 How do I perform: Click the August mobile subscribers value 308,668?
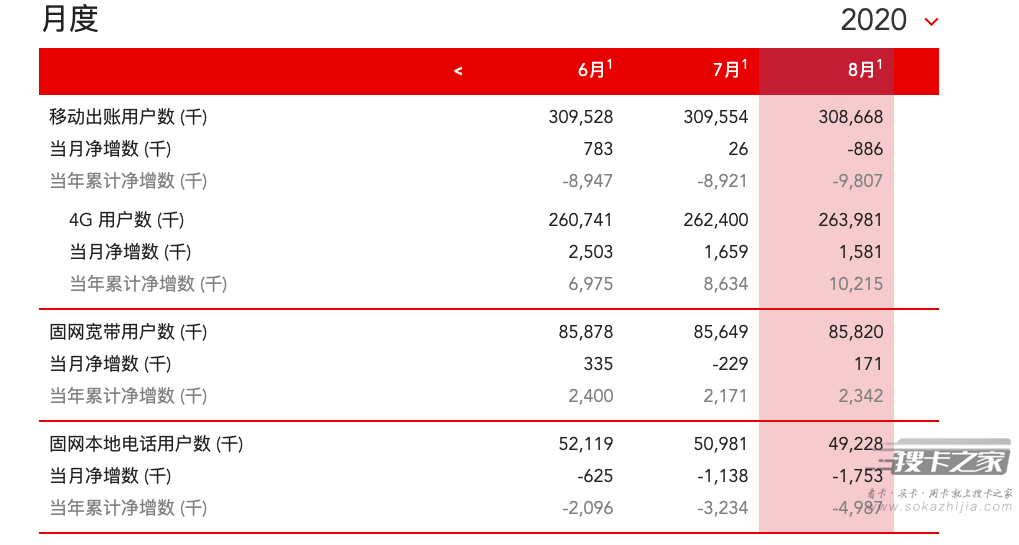click(x=851, y=117)
